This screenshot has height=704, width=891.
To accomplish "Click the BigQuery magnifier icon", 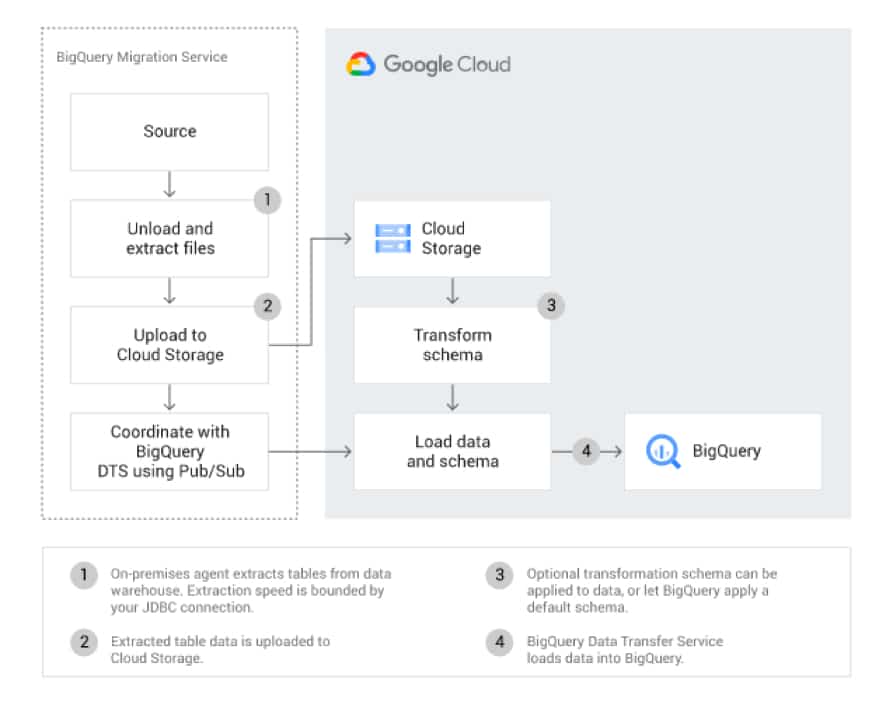I will (663, 451).
